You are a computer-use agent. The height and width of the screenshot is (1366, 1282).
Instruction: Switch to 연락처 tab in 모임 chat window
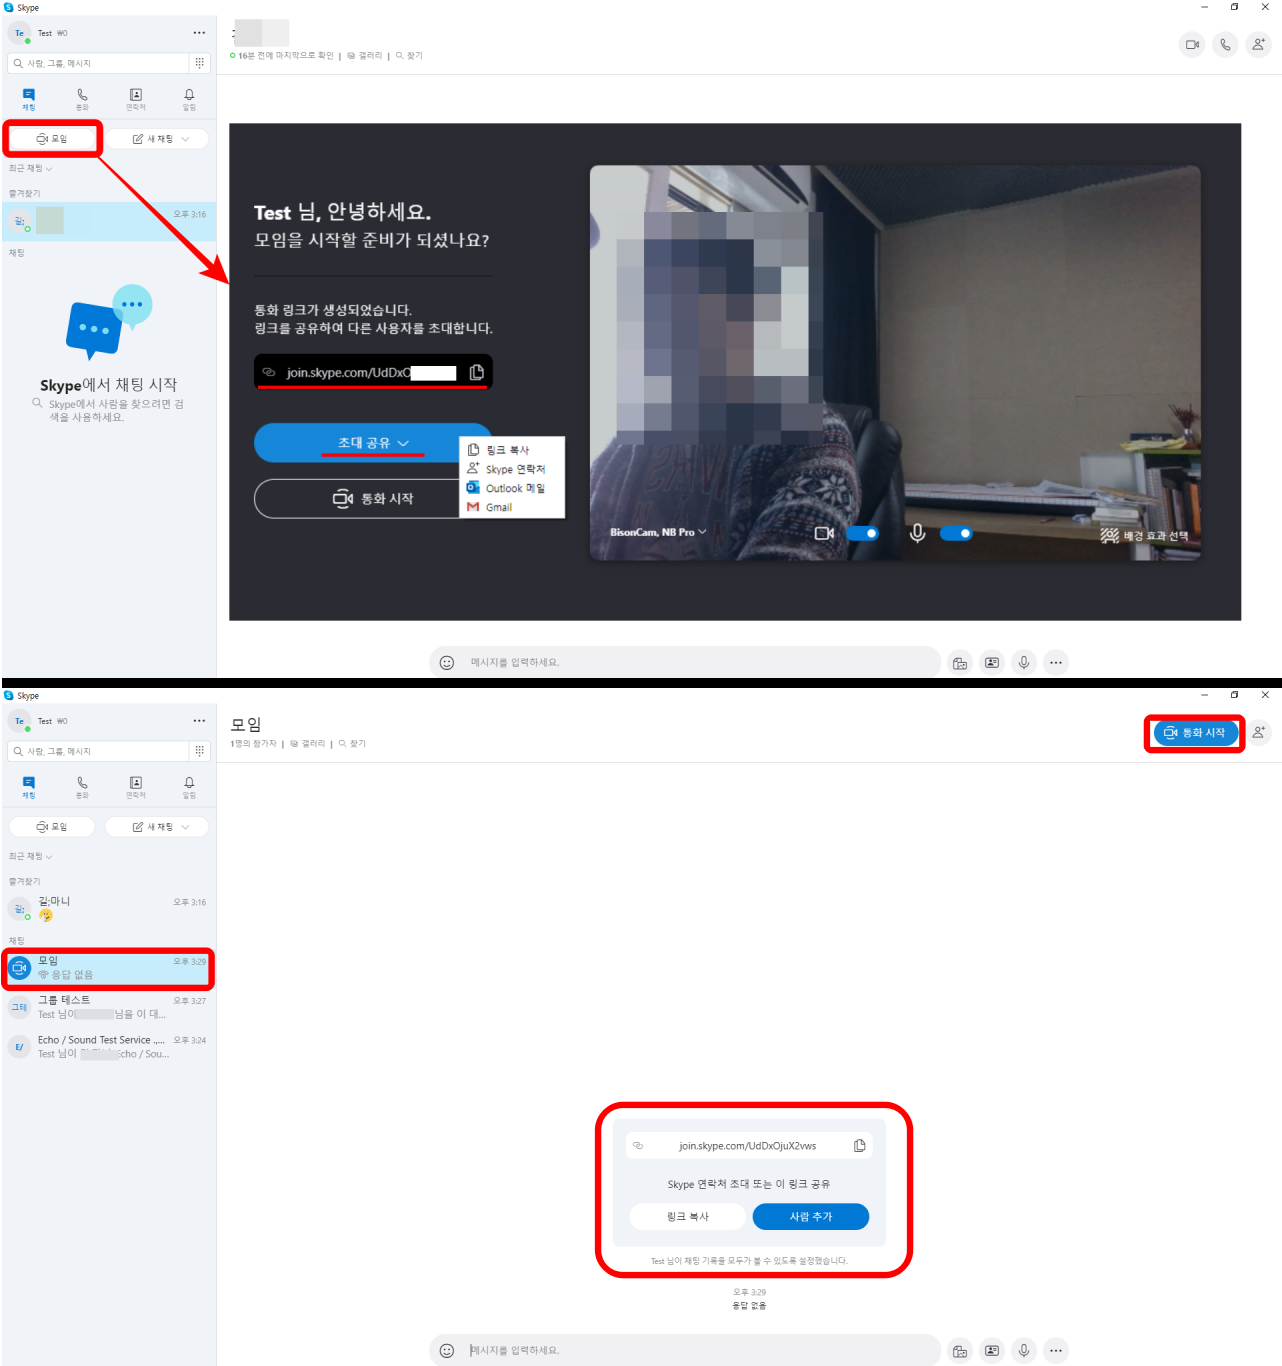pos(136,787)
